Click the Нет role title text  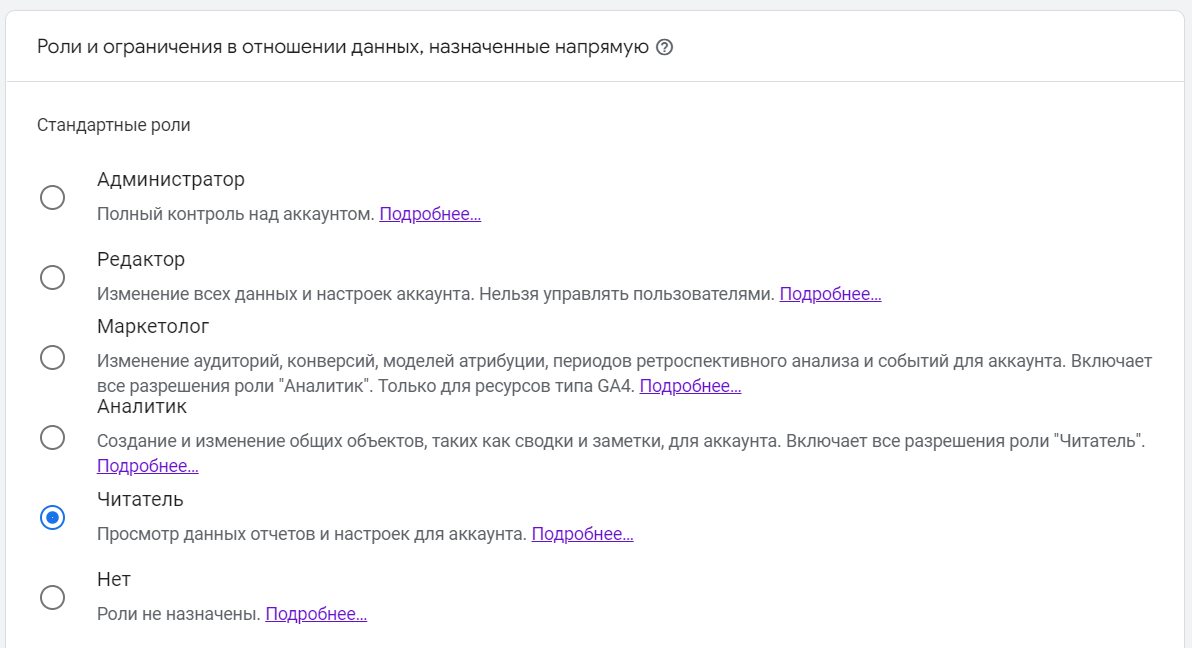point(114,579)
